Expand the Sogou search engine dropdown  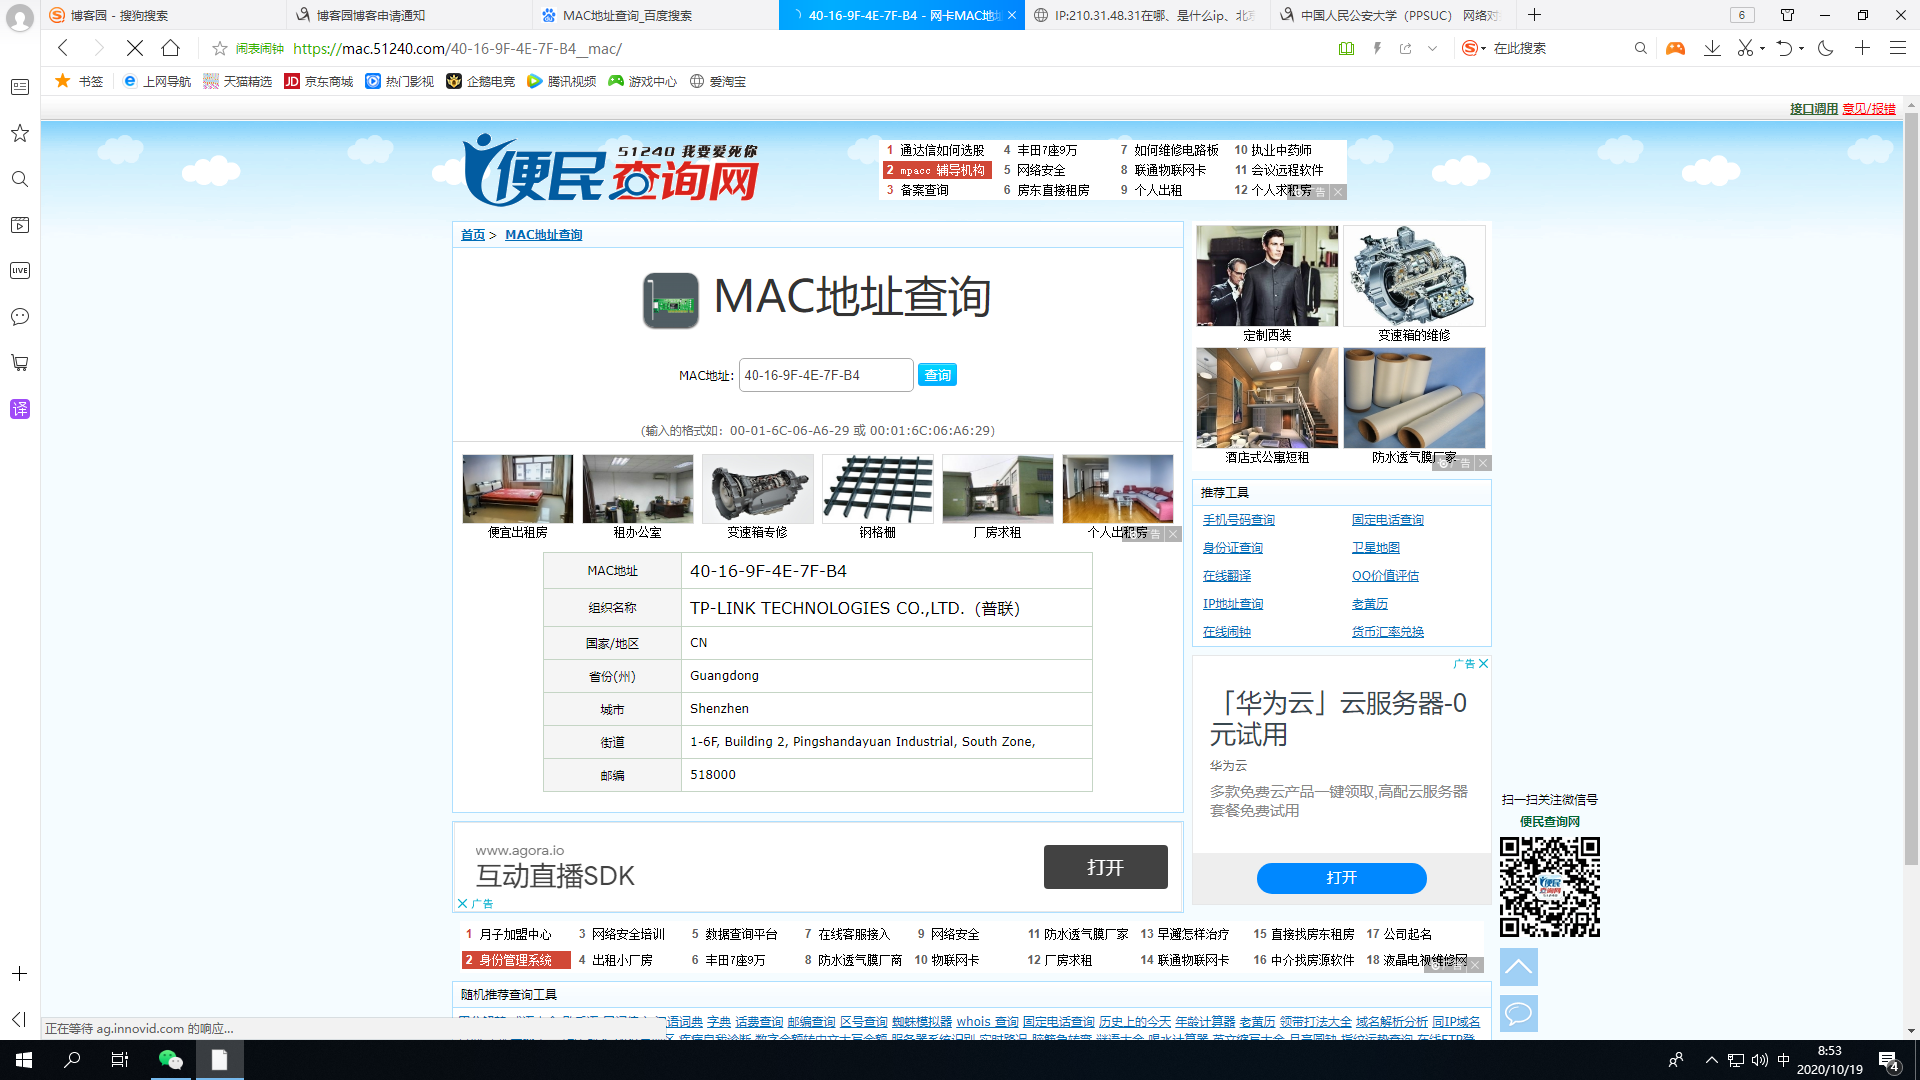[x=1484, y=48]
